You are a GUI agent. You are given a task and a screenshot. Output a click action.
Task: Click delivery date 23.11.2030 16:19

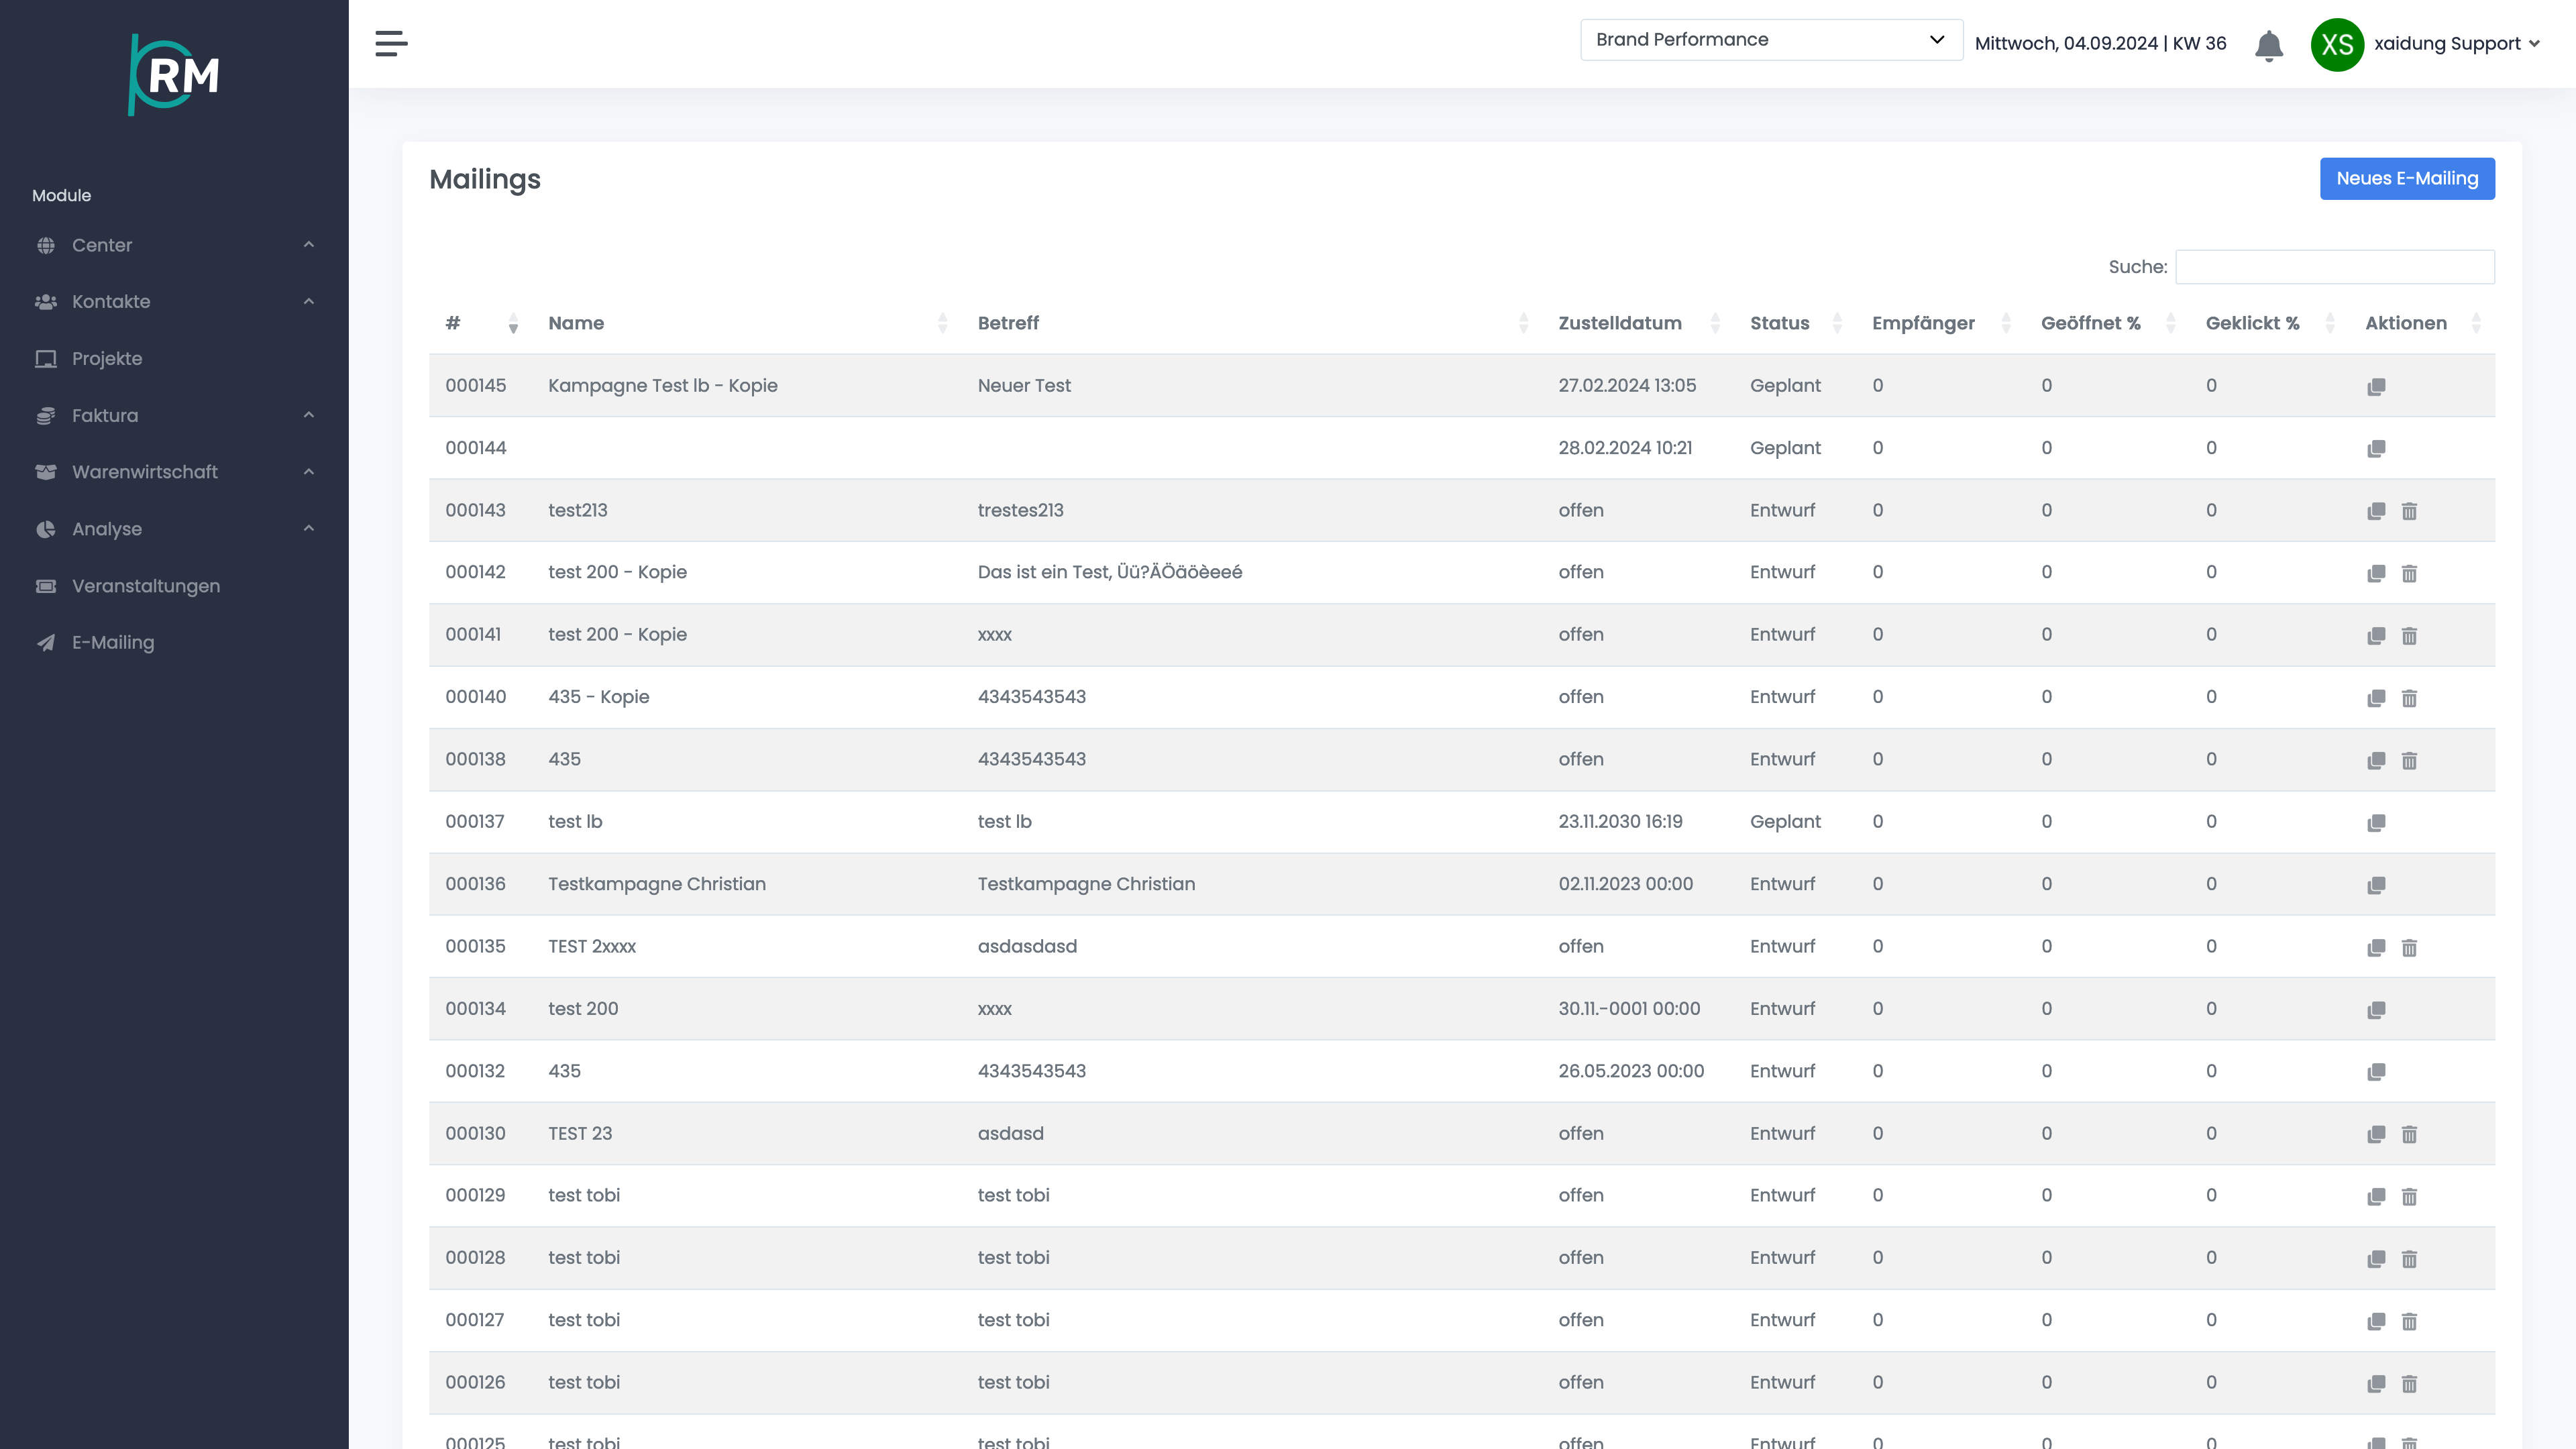[x=1620, y=822]
